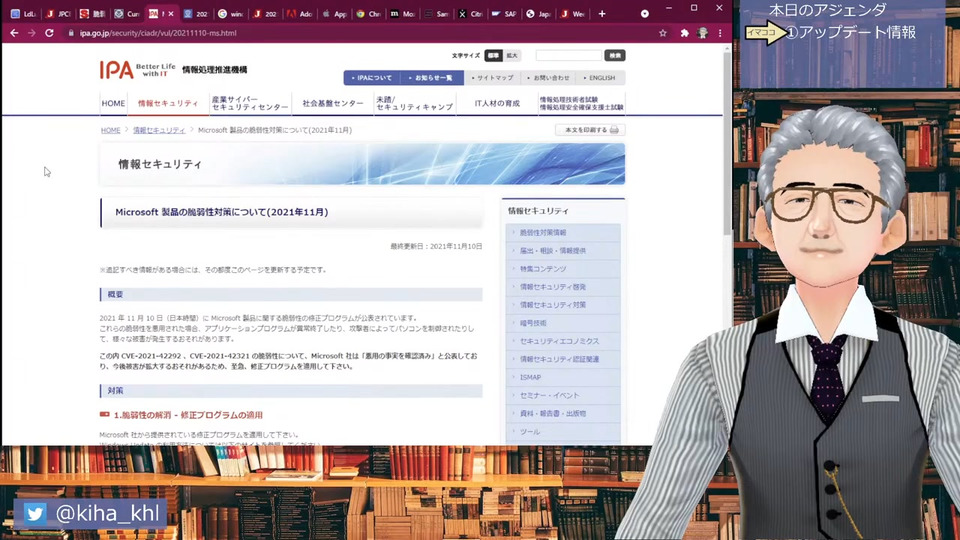Click the padlock site info icon
Viewport: 960px width, 540px height.
click(x=71, y=33)
